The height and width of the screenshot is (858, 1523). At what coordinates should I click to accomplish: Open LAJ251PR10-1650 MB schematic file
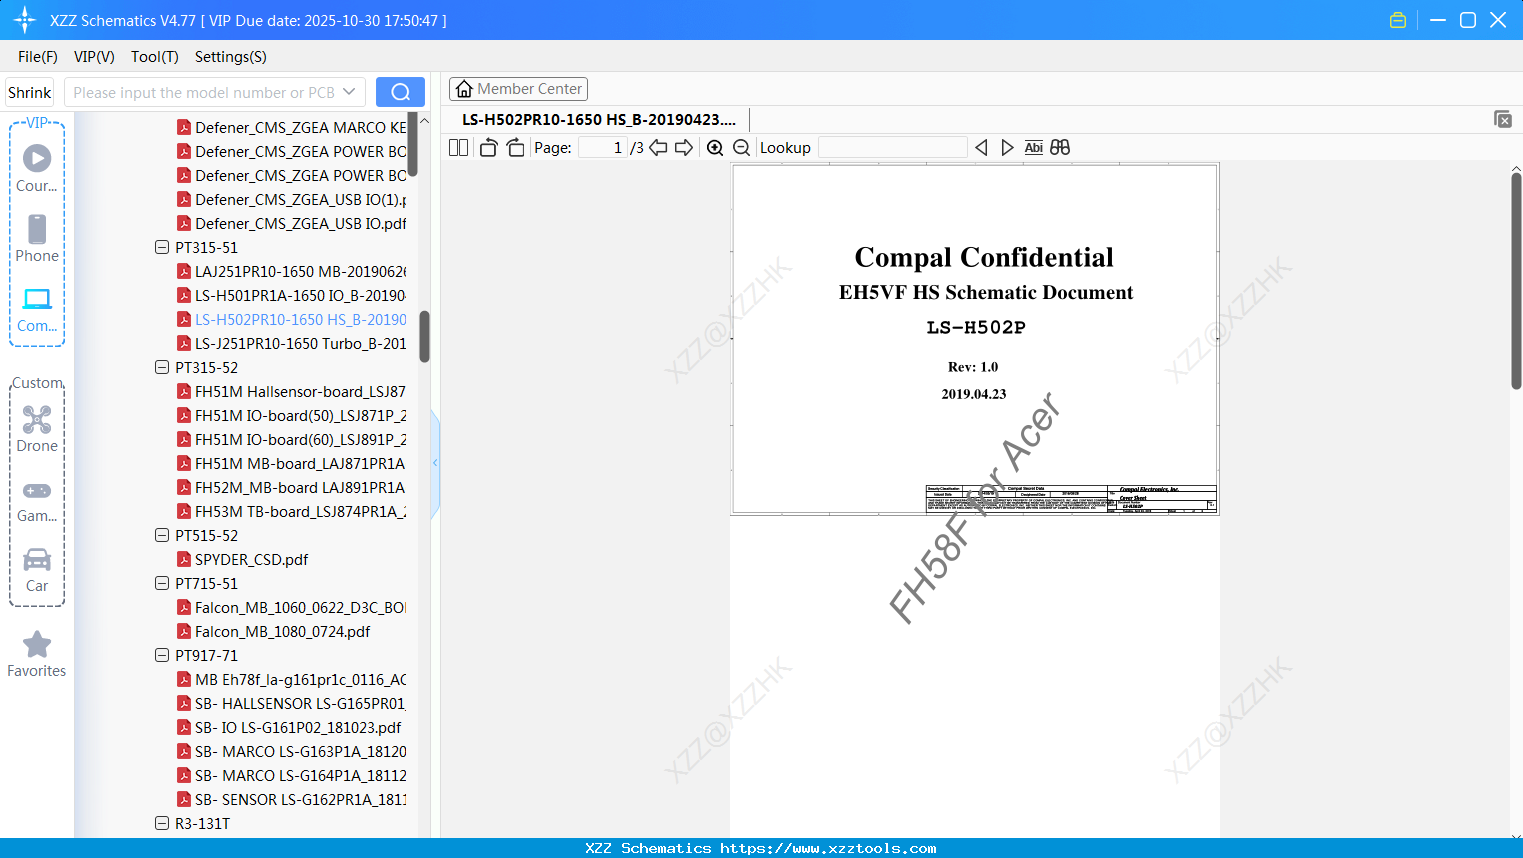coord(292,271)
